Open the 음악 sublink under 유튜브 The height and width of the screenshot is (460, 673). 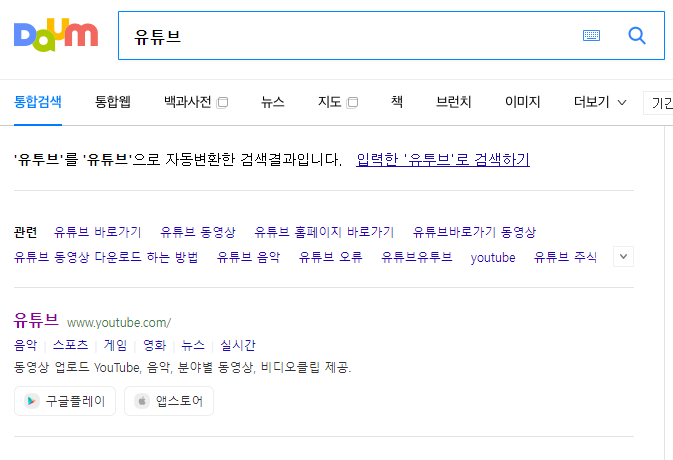point(25,345)
